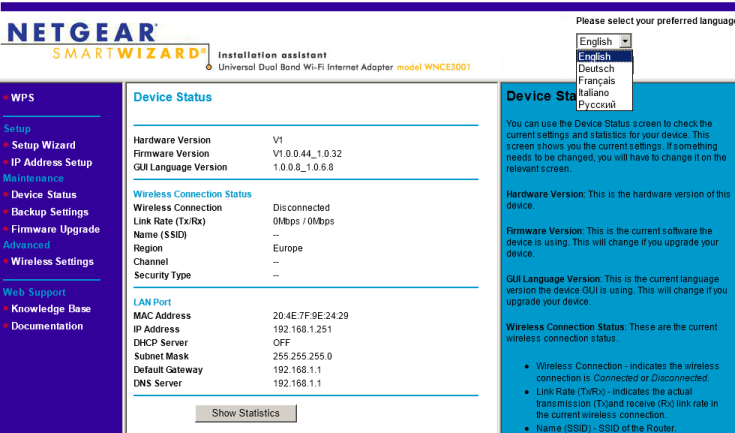Click the Device Status page title
735x433 pixels.
coord(172,97)
